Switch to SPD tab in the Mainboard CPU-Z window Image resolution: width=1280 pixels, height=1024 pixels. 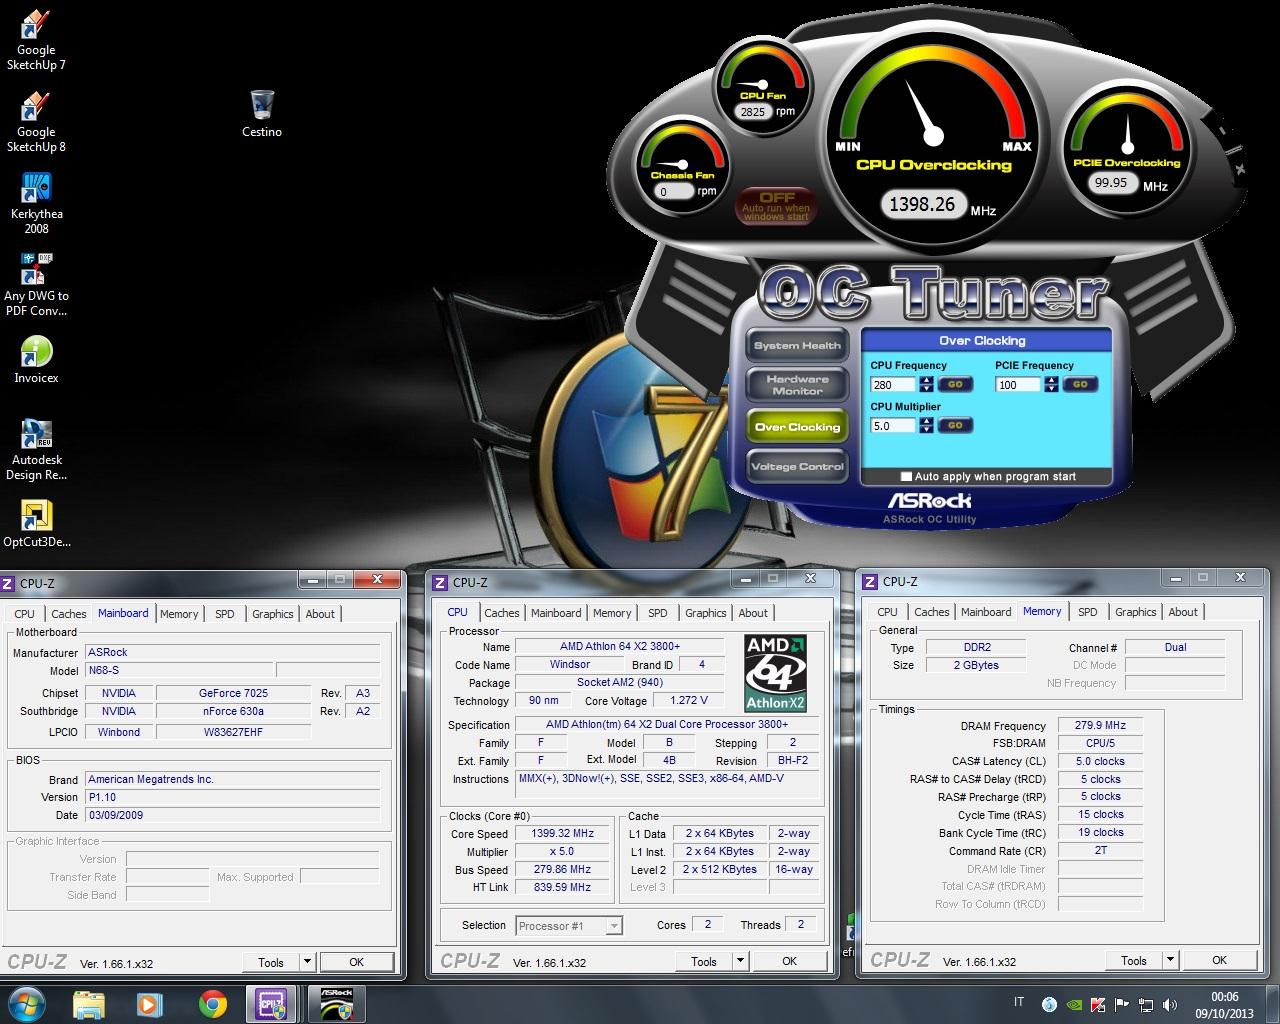[x=225, y=614]
